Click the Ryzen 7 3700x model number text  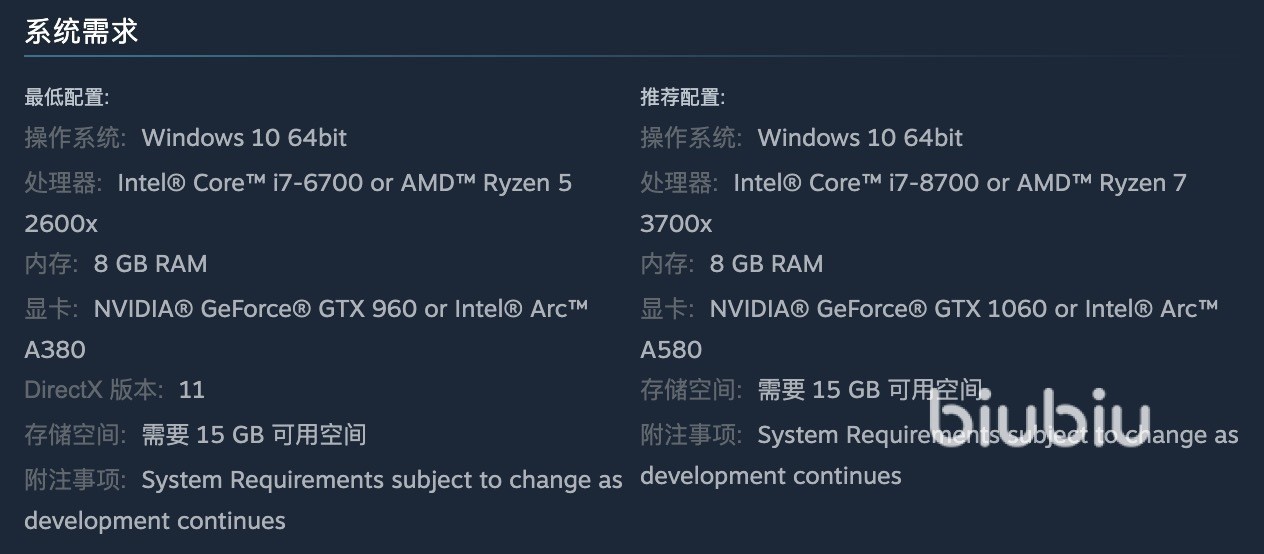676,223
